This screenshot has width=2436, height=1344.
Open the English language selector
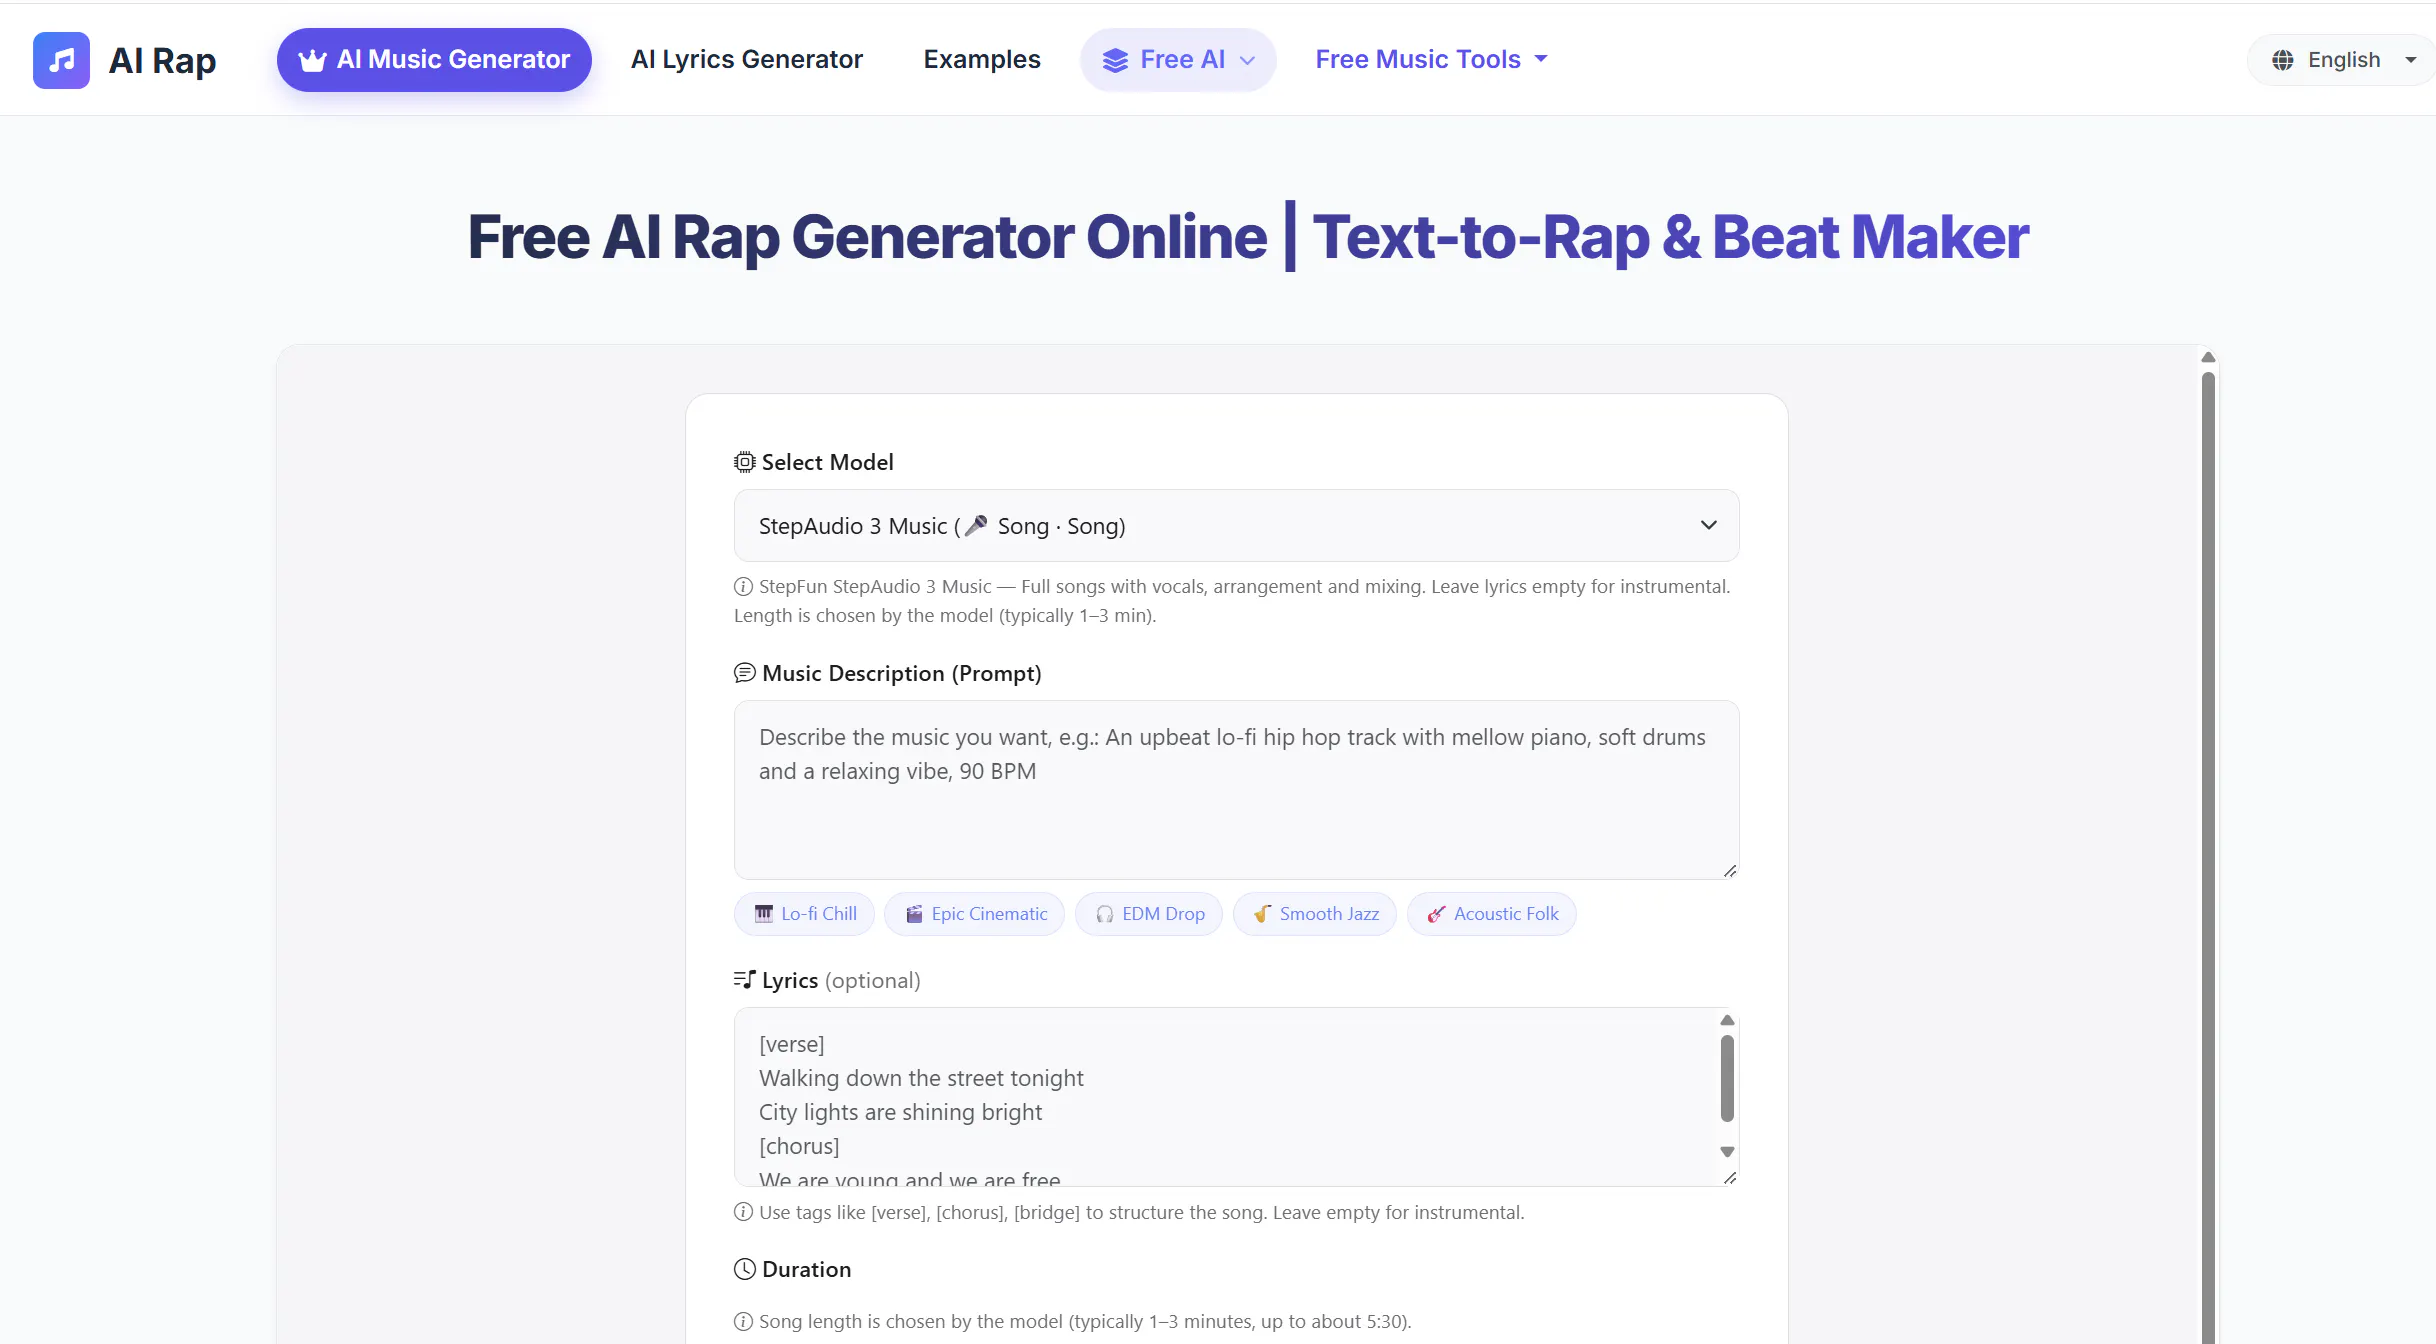click(2342, 60)
